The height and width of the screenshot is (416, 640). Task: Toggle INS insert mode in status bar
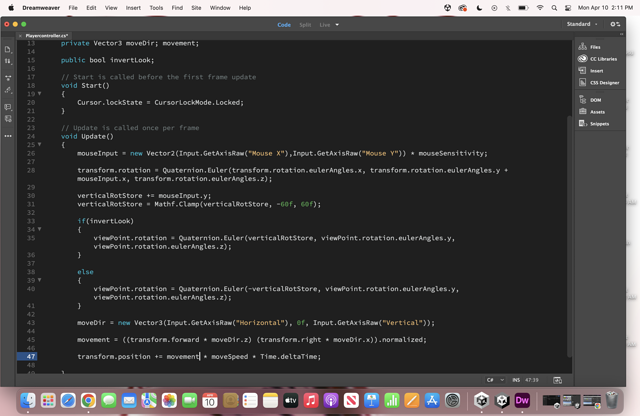516,380
